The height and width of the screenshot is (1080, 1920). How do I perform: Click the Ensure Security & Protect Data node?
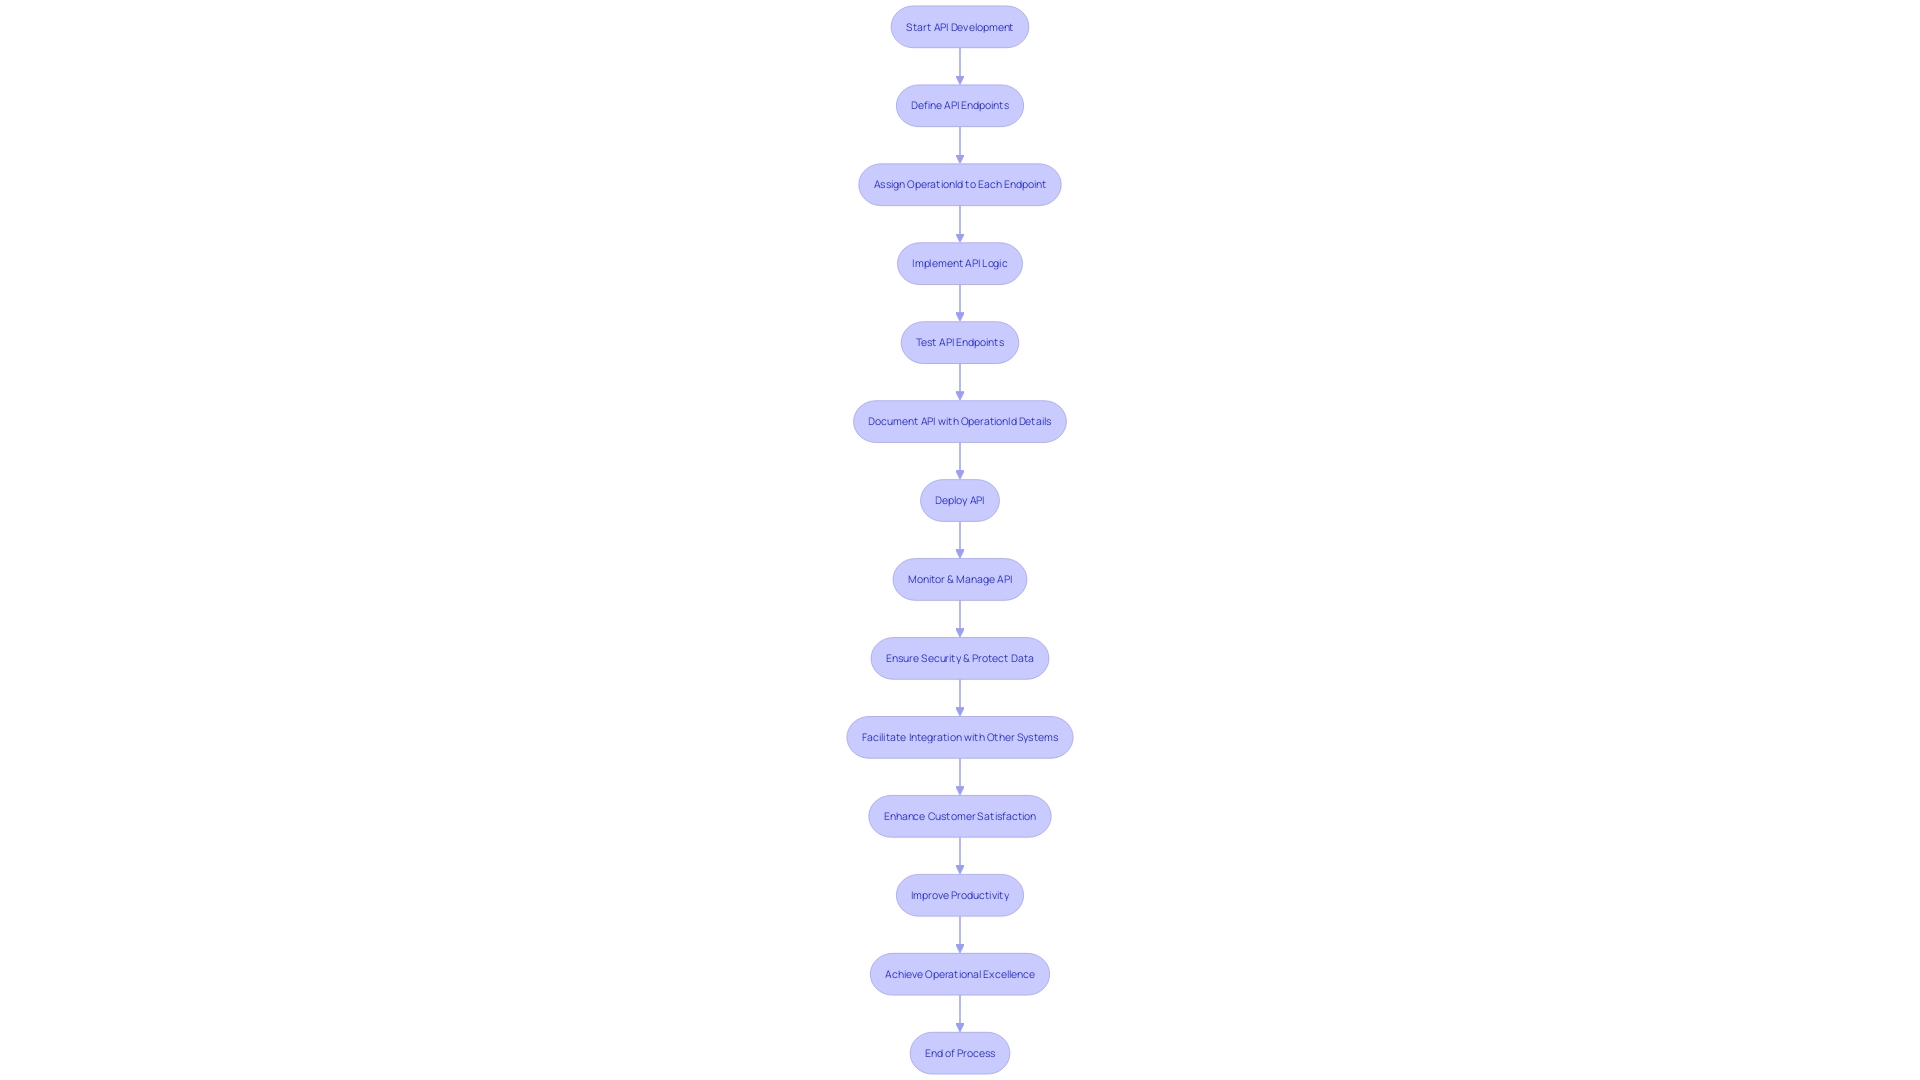pos(960,658)
